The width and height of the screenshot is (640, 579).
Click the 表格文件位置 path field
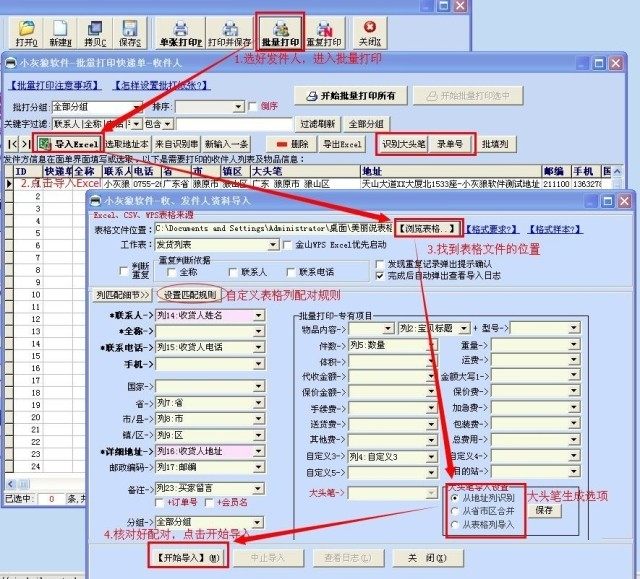(x=273, y=228)
